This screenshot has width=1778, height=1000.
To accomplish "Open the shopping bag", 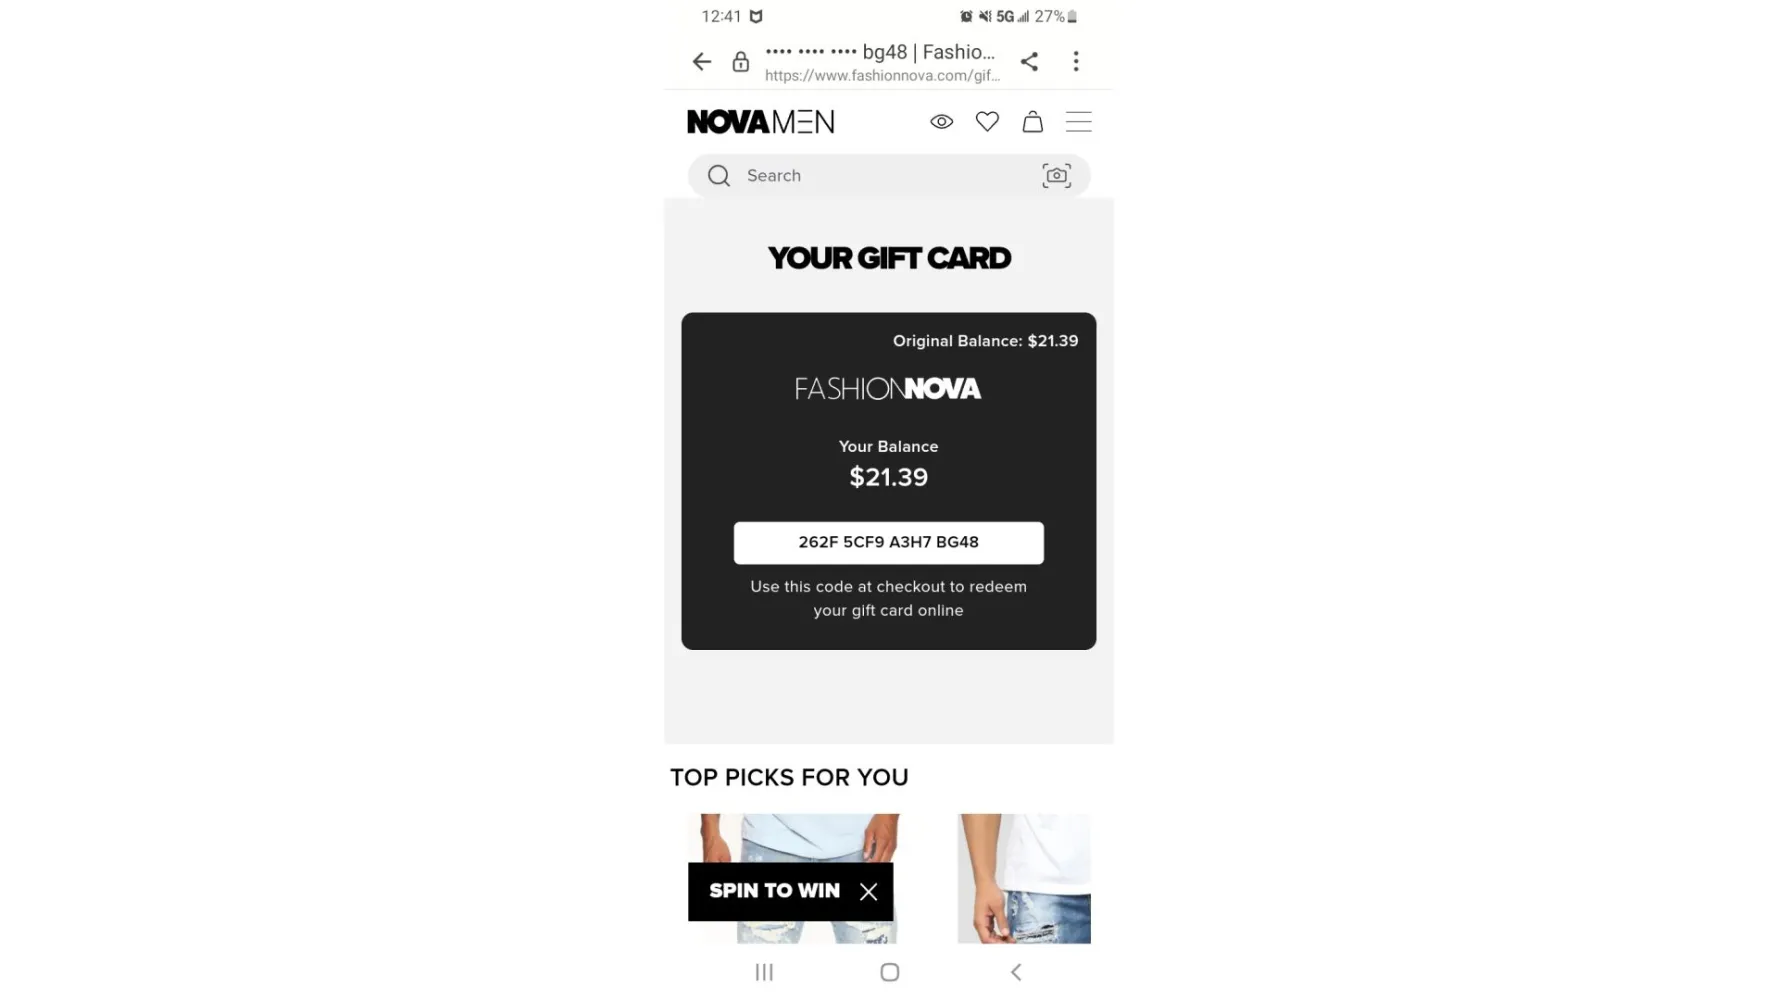I will click(x=1033, y=122).
